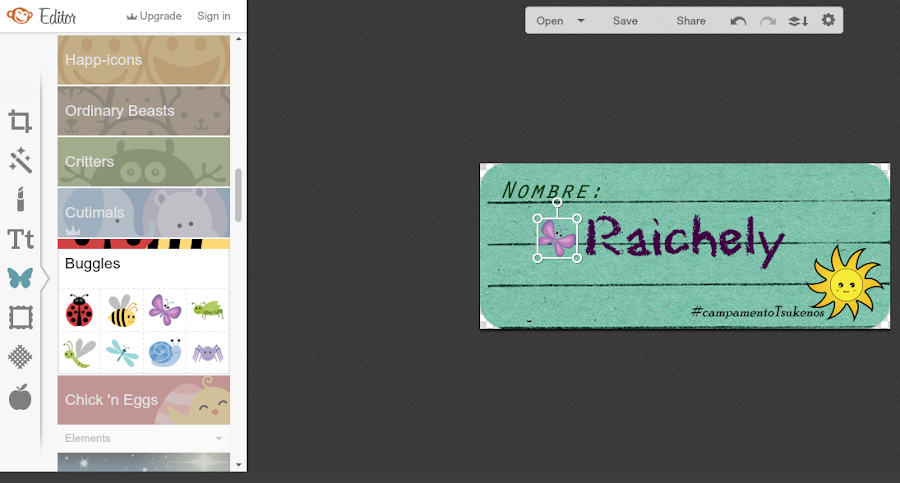The width and height of the screenshot is (900, 483).
Task: Open the settings gear in toolbar
Action: coord(828,20)
